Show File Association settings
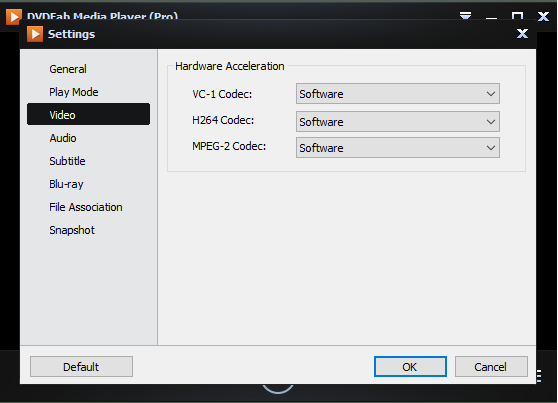Viewport: 558px width, 403px height. pos(86,207)
